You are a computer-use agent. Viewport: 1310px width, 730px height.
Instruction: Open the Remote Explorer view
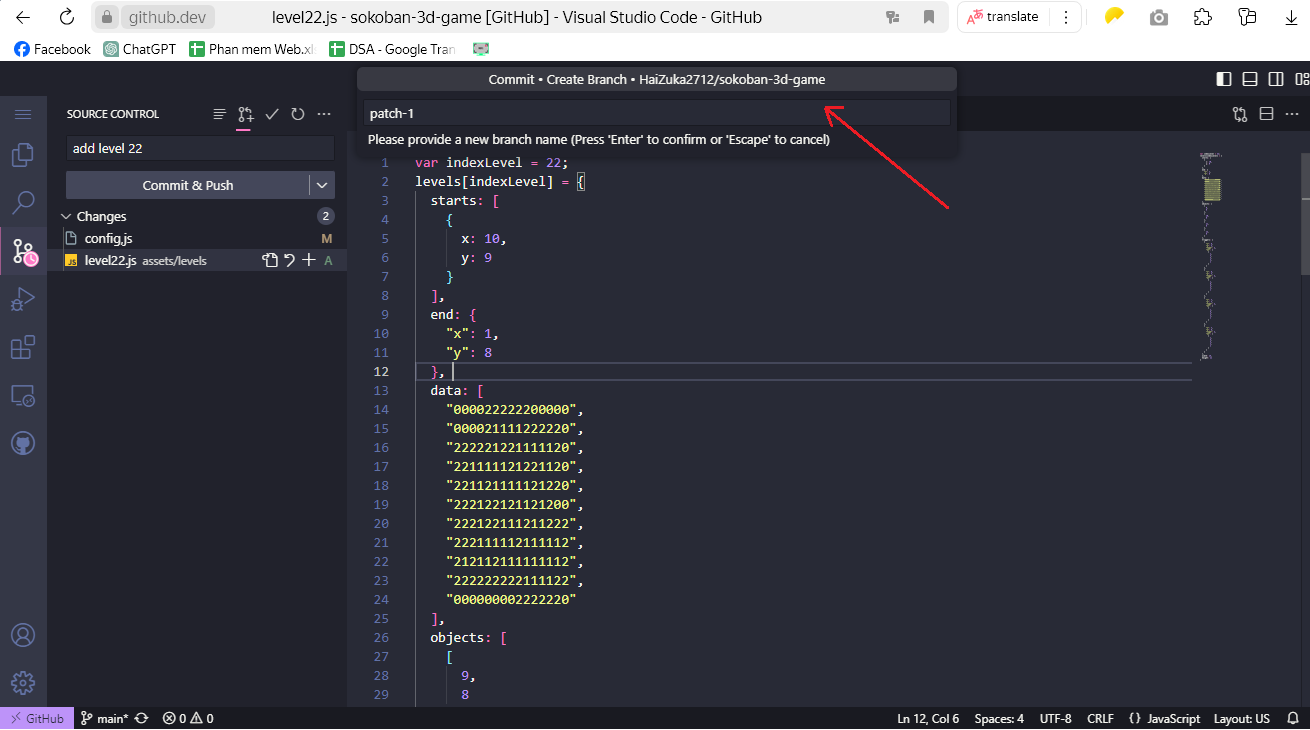23,396
